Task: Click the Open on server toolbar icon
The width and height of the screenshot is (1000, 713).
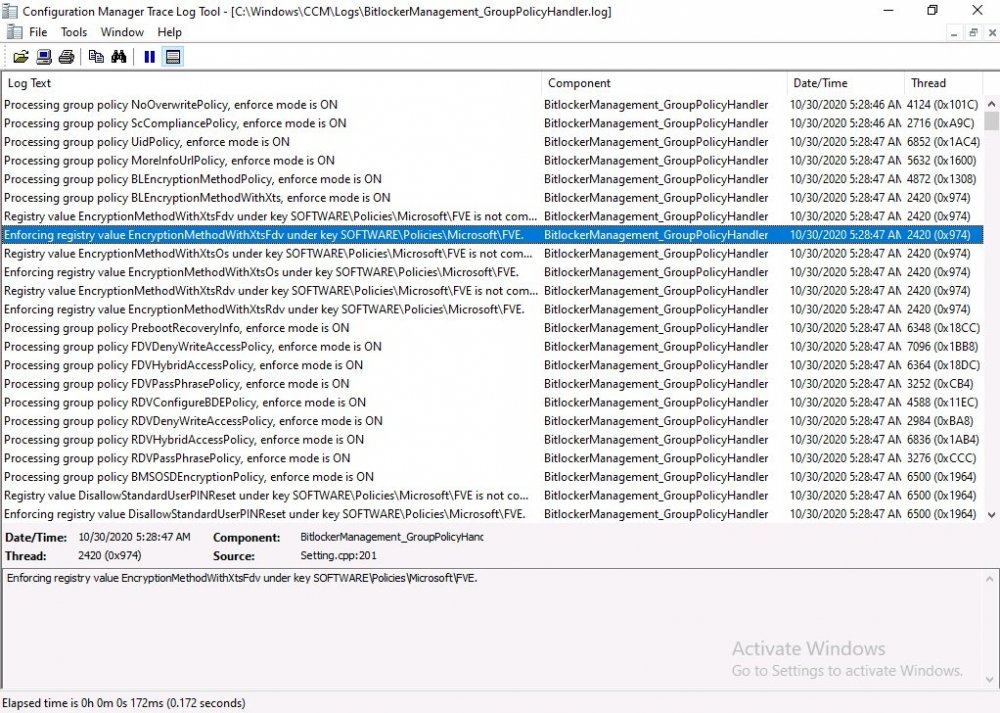Action: [44, 57]
